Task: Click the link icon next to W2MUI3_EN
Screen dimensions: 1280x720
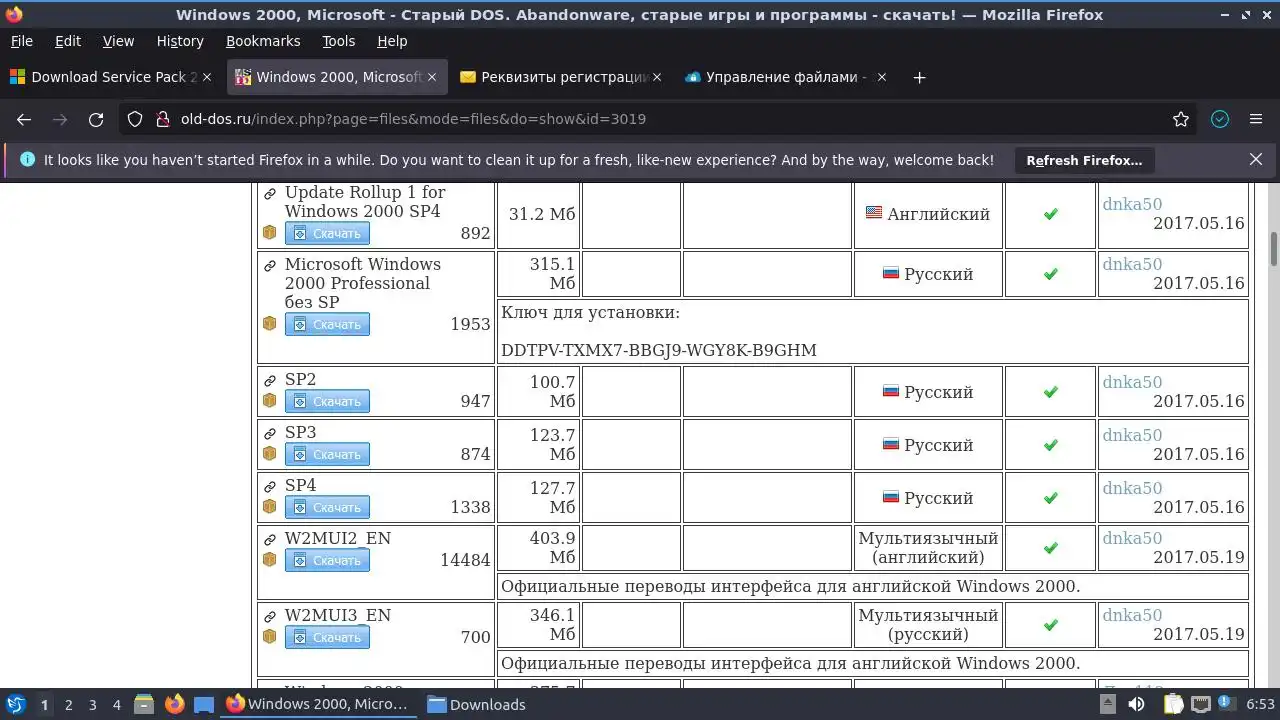Action: coord(269,617)
